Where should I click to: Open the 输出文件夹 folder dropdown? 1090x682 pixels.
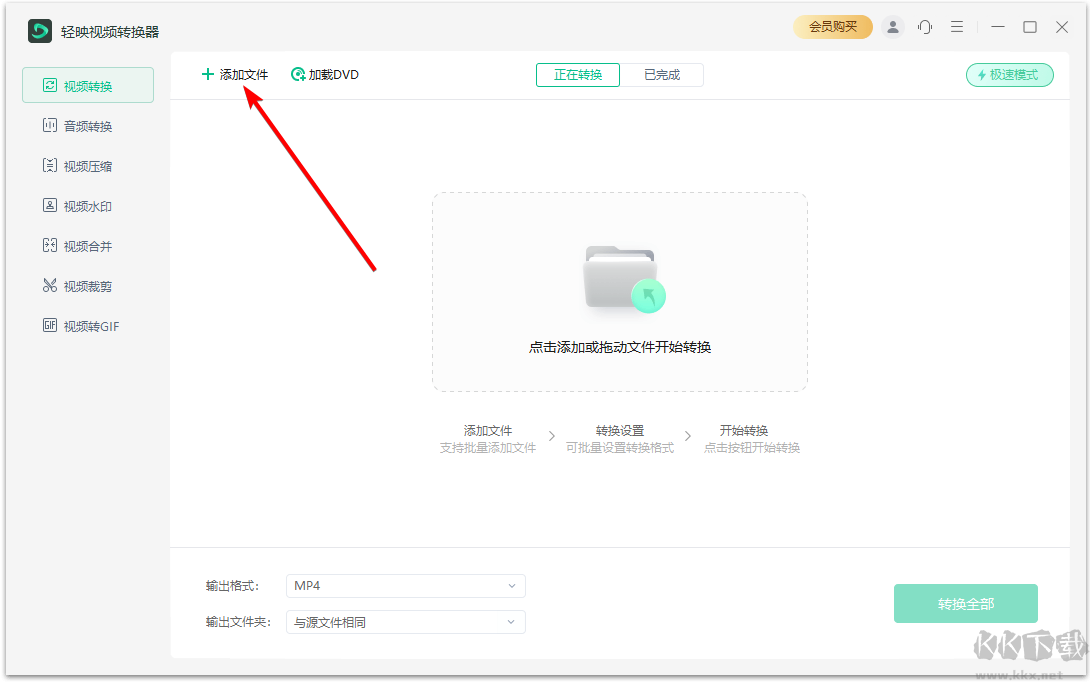pos(405,622)
